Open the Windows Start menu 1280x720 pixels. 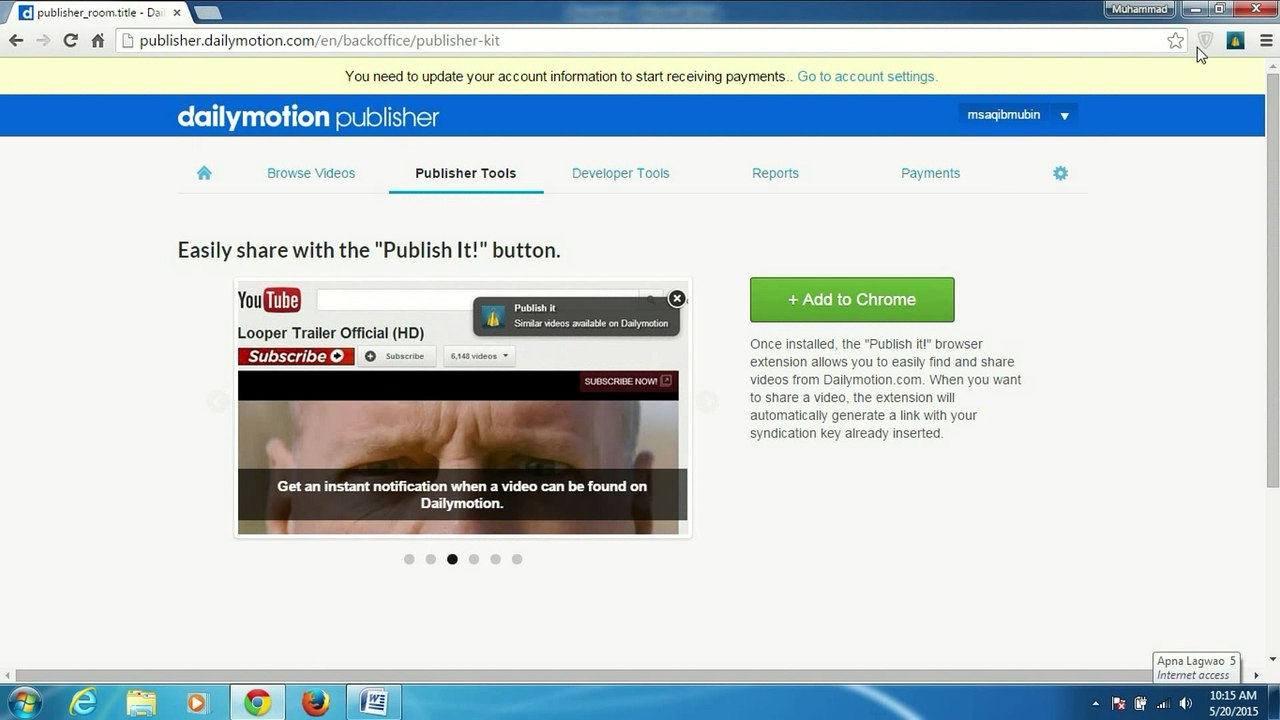[x=23, y=703]
